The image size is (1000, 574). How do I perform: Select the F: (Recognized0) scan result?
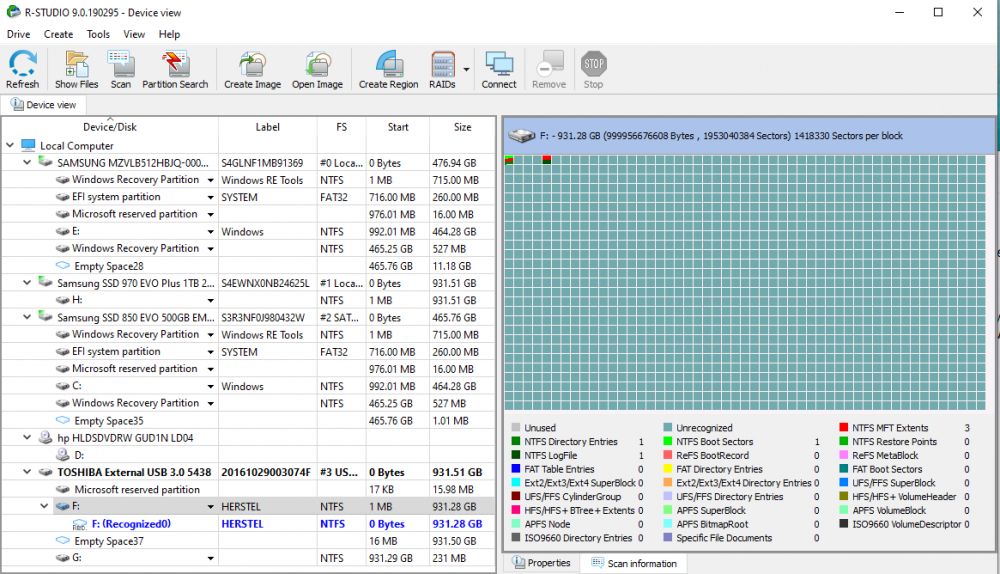(131, 524)
